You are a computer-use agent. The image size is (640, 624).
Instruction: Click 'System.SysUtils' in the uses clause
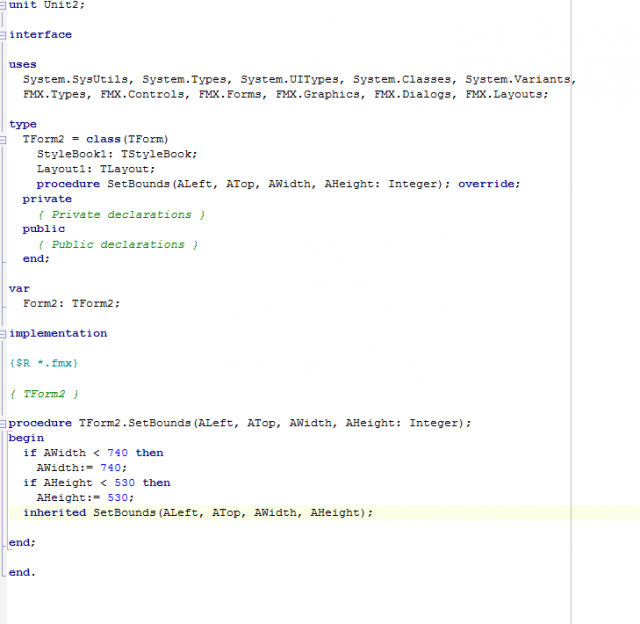click(76, 79)
